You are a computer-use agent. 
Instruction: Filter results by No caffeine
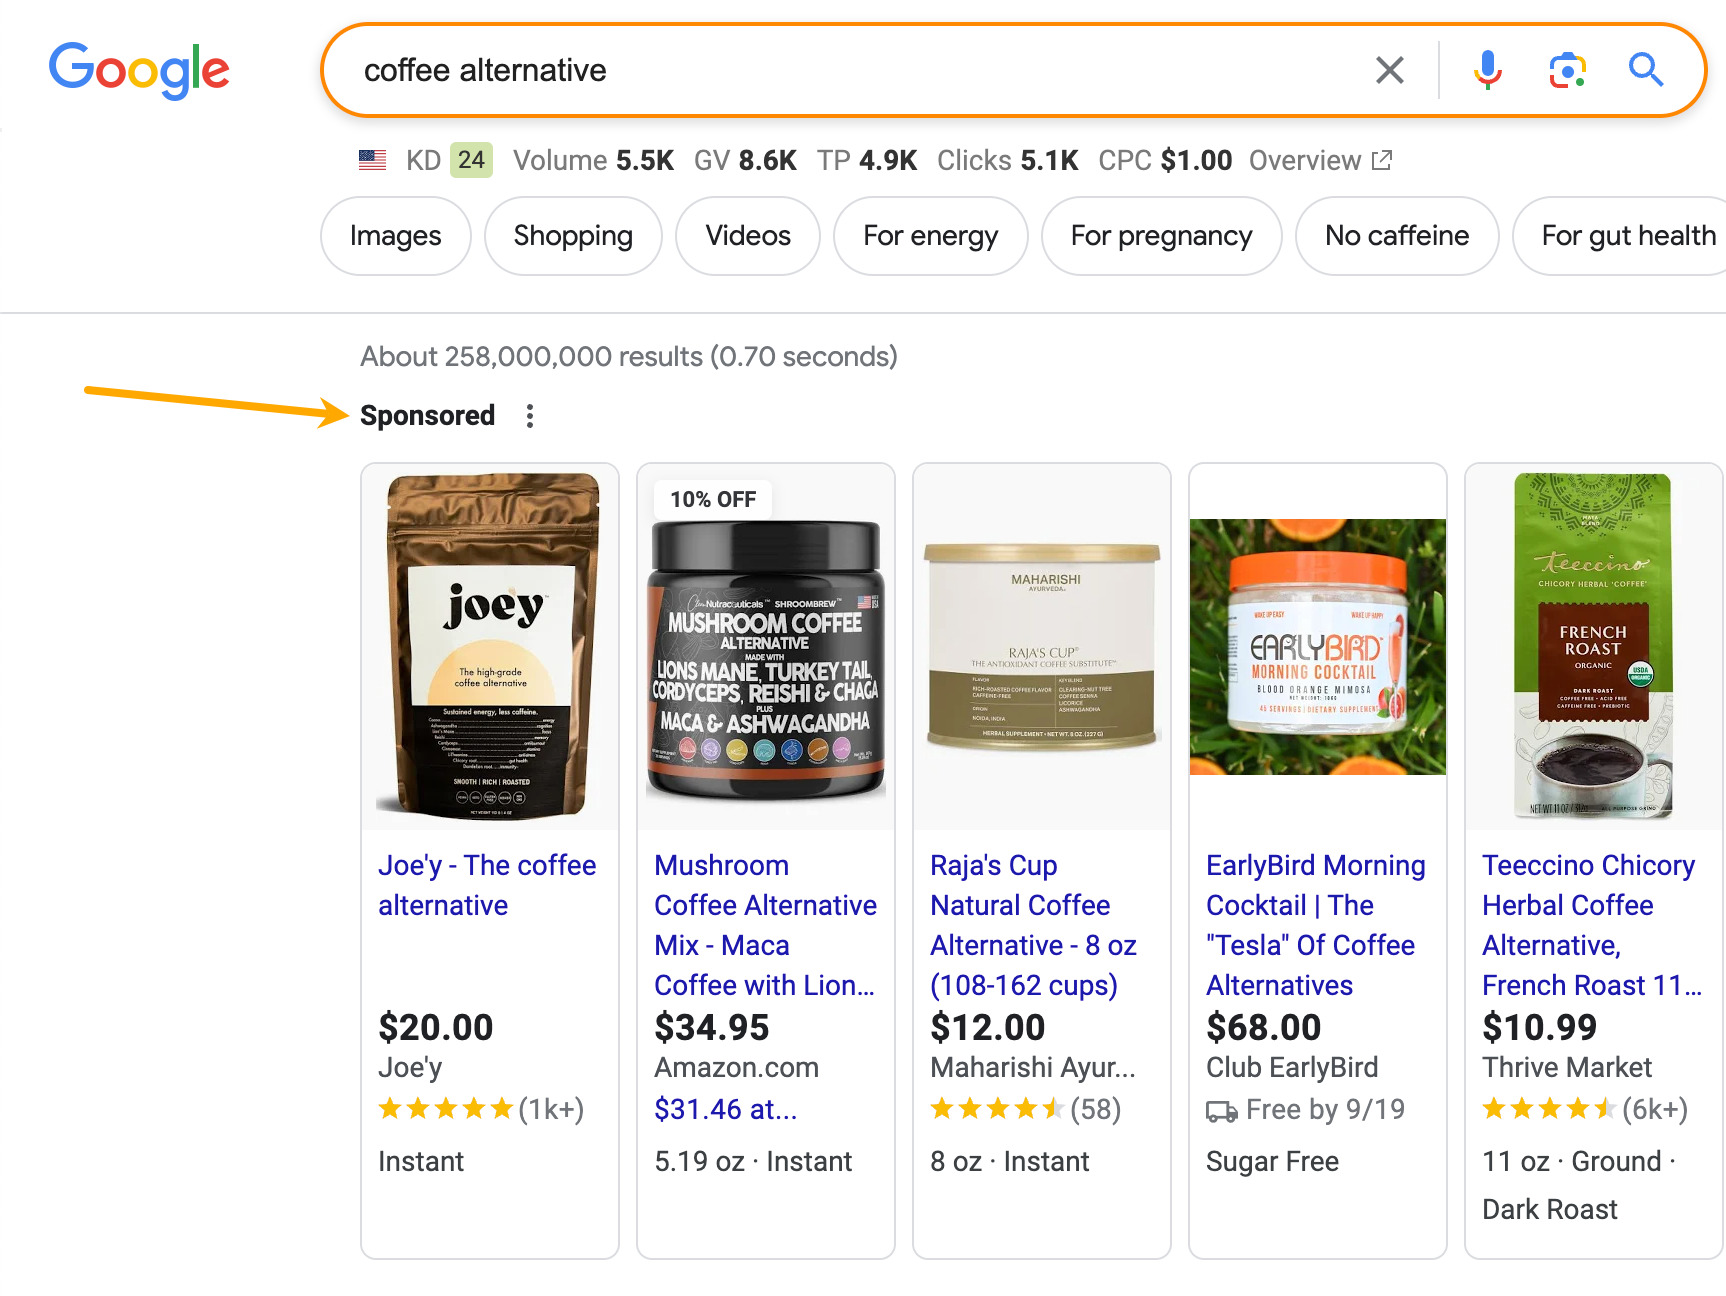(x=1396, y=236)
